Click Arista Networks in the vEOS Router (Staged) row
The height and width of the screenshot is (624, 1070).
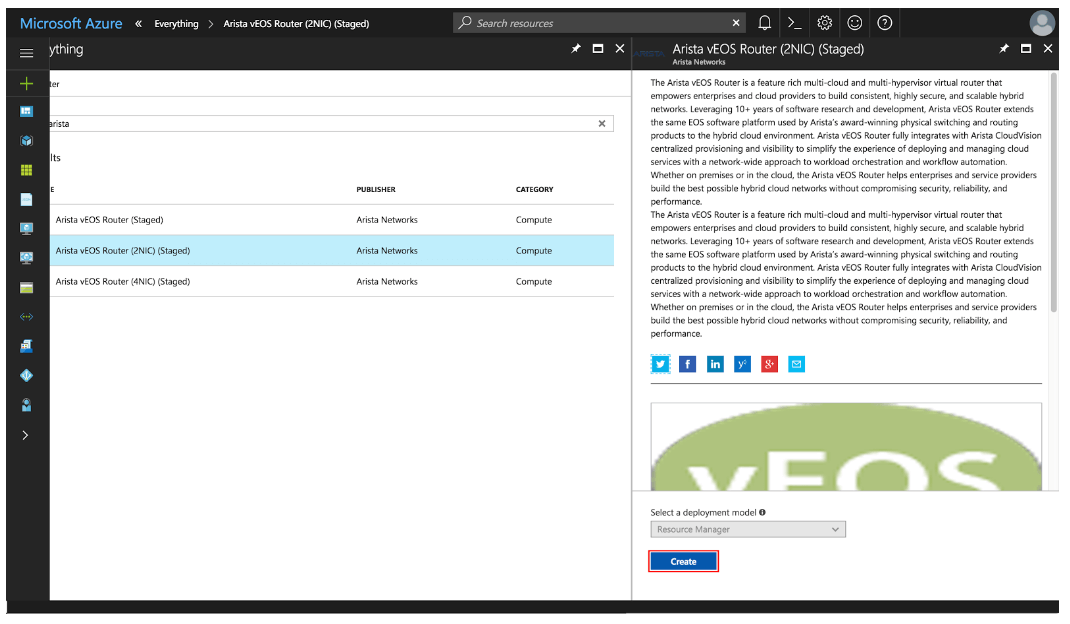click(x=387, y=220)
